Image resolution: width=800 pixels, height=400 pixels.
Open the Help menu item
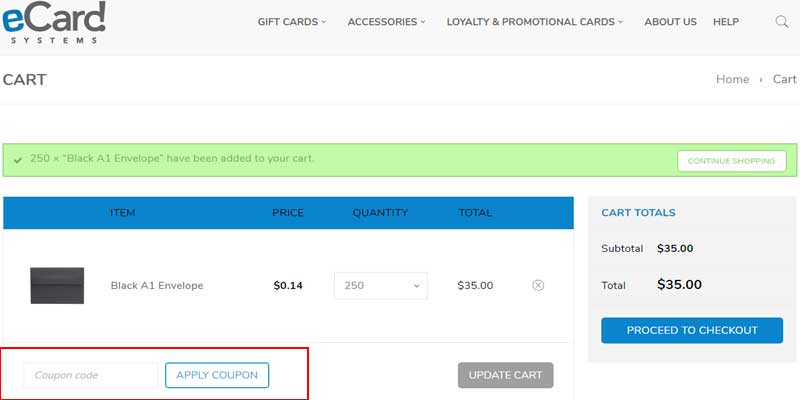pos(726,22)
